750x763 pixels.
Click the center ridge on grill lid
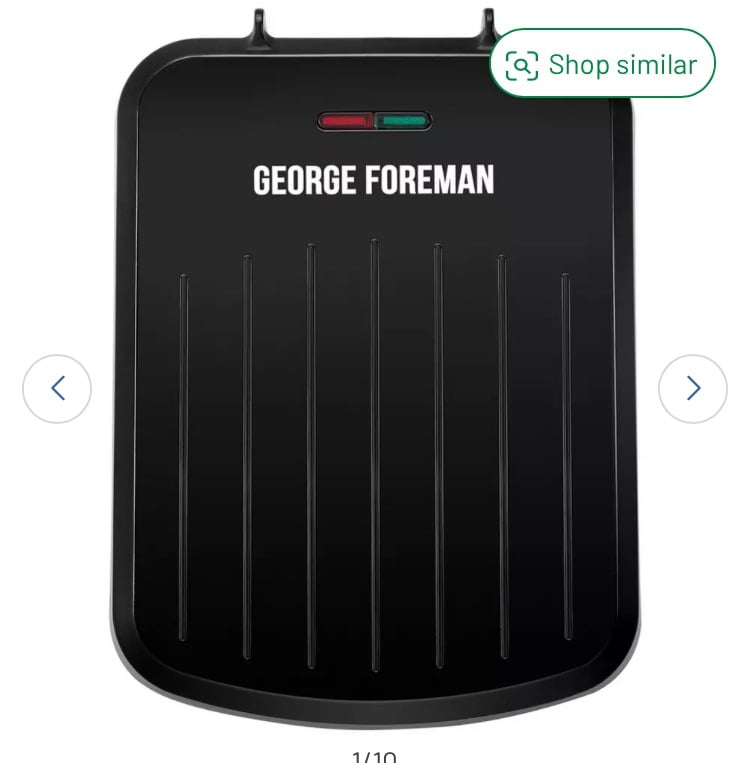[x=374, y=455]
